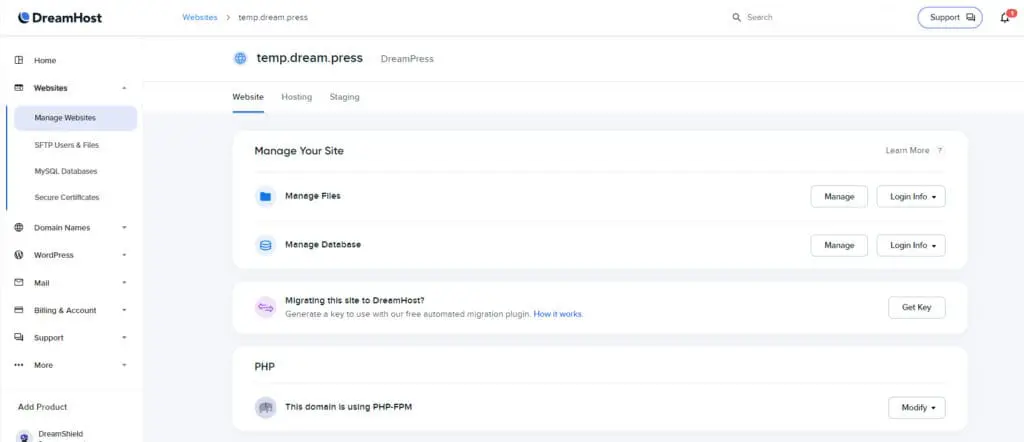
Task: Click the Mail envelope icon
Action: (19, 283)
